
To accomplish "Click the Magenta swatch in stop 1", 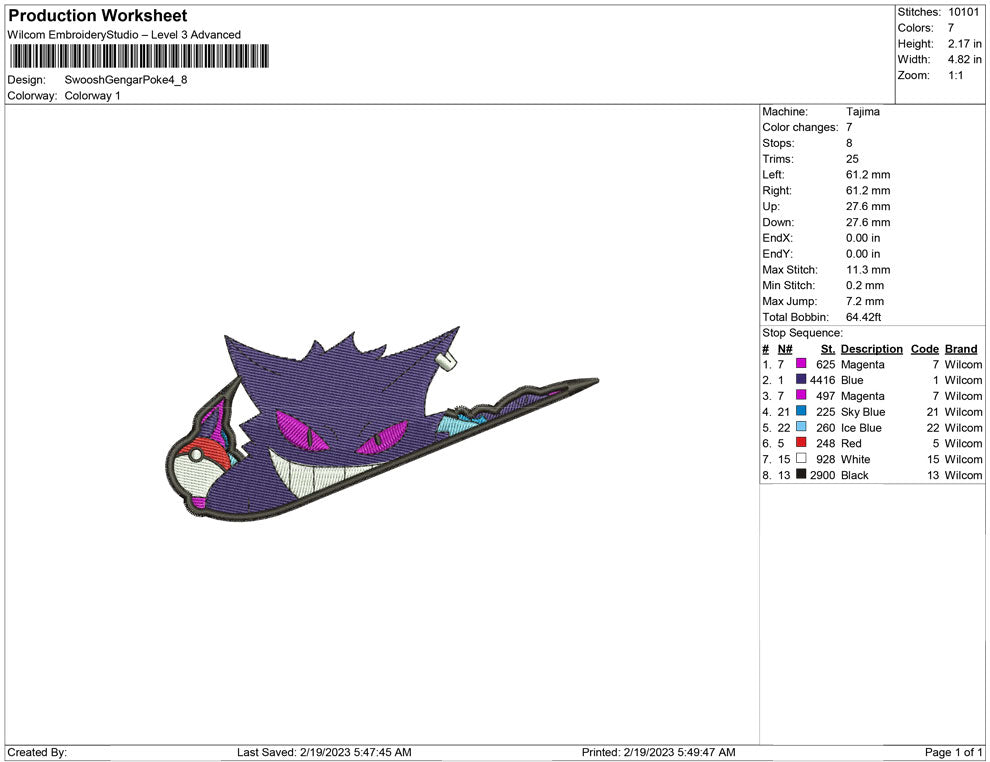I will (x=801, y=363).
